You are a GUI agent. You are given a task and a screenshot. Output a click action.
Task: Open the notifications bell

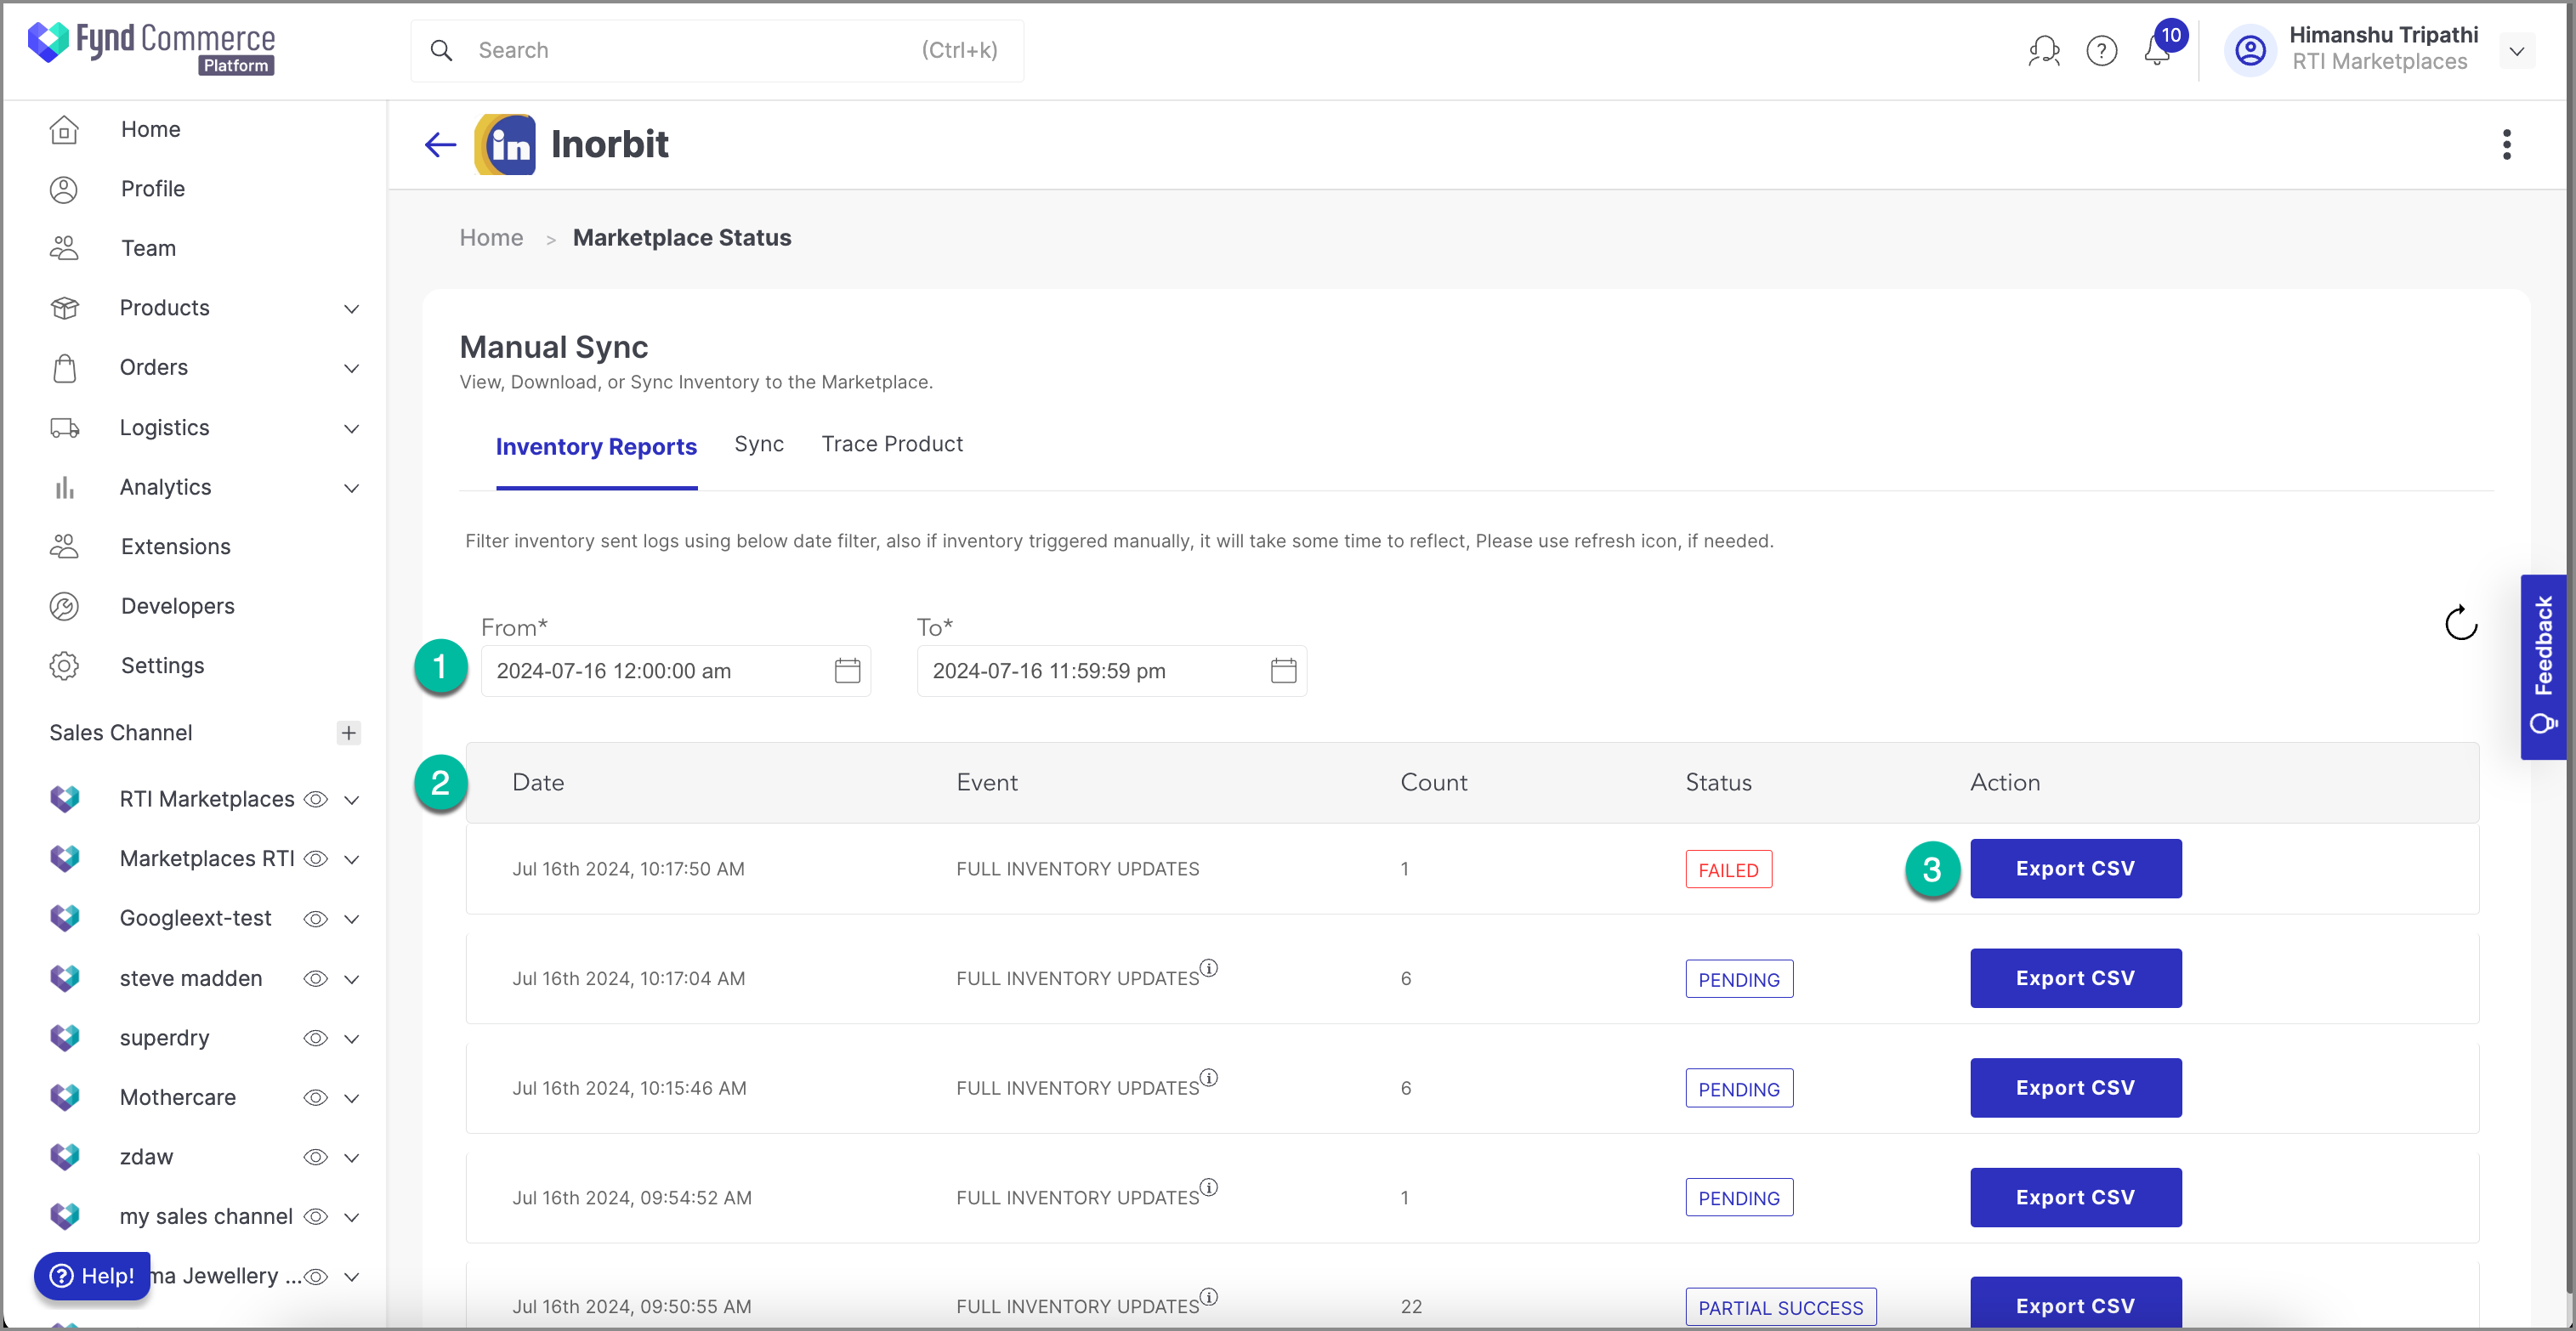click(x=2157, y=50)
